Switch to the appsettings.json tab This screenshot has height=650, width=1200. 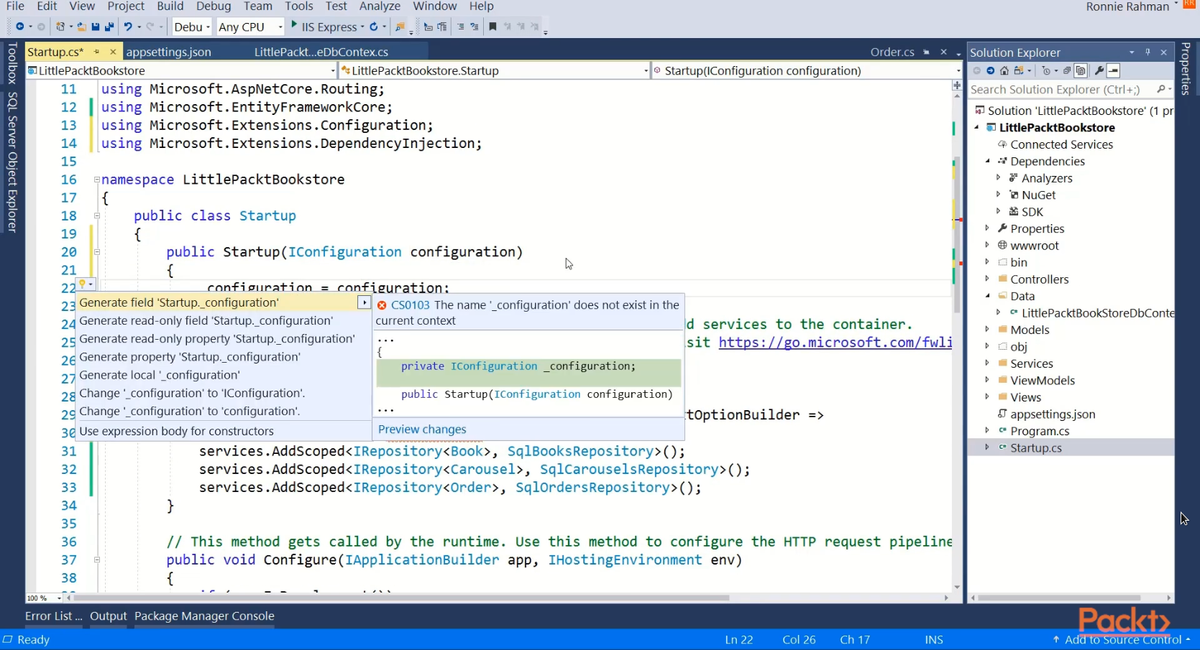[169, 52]
